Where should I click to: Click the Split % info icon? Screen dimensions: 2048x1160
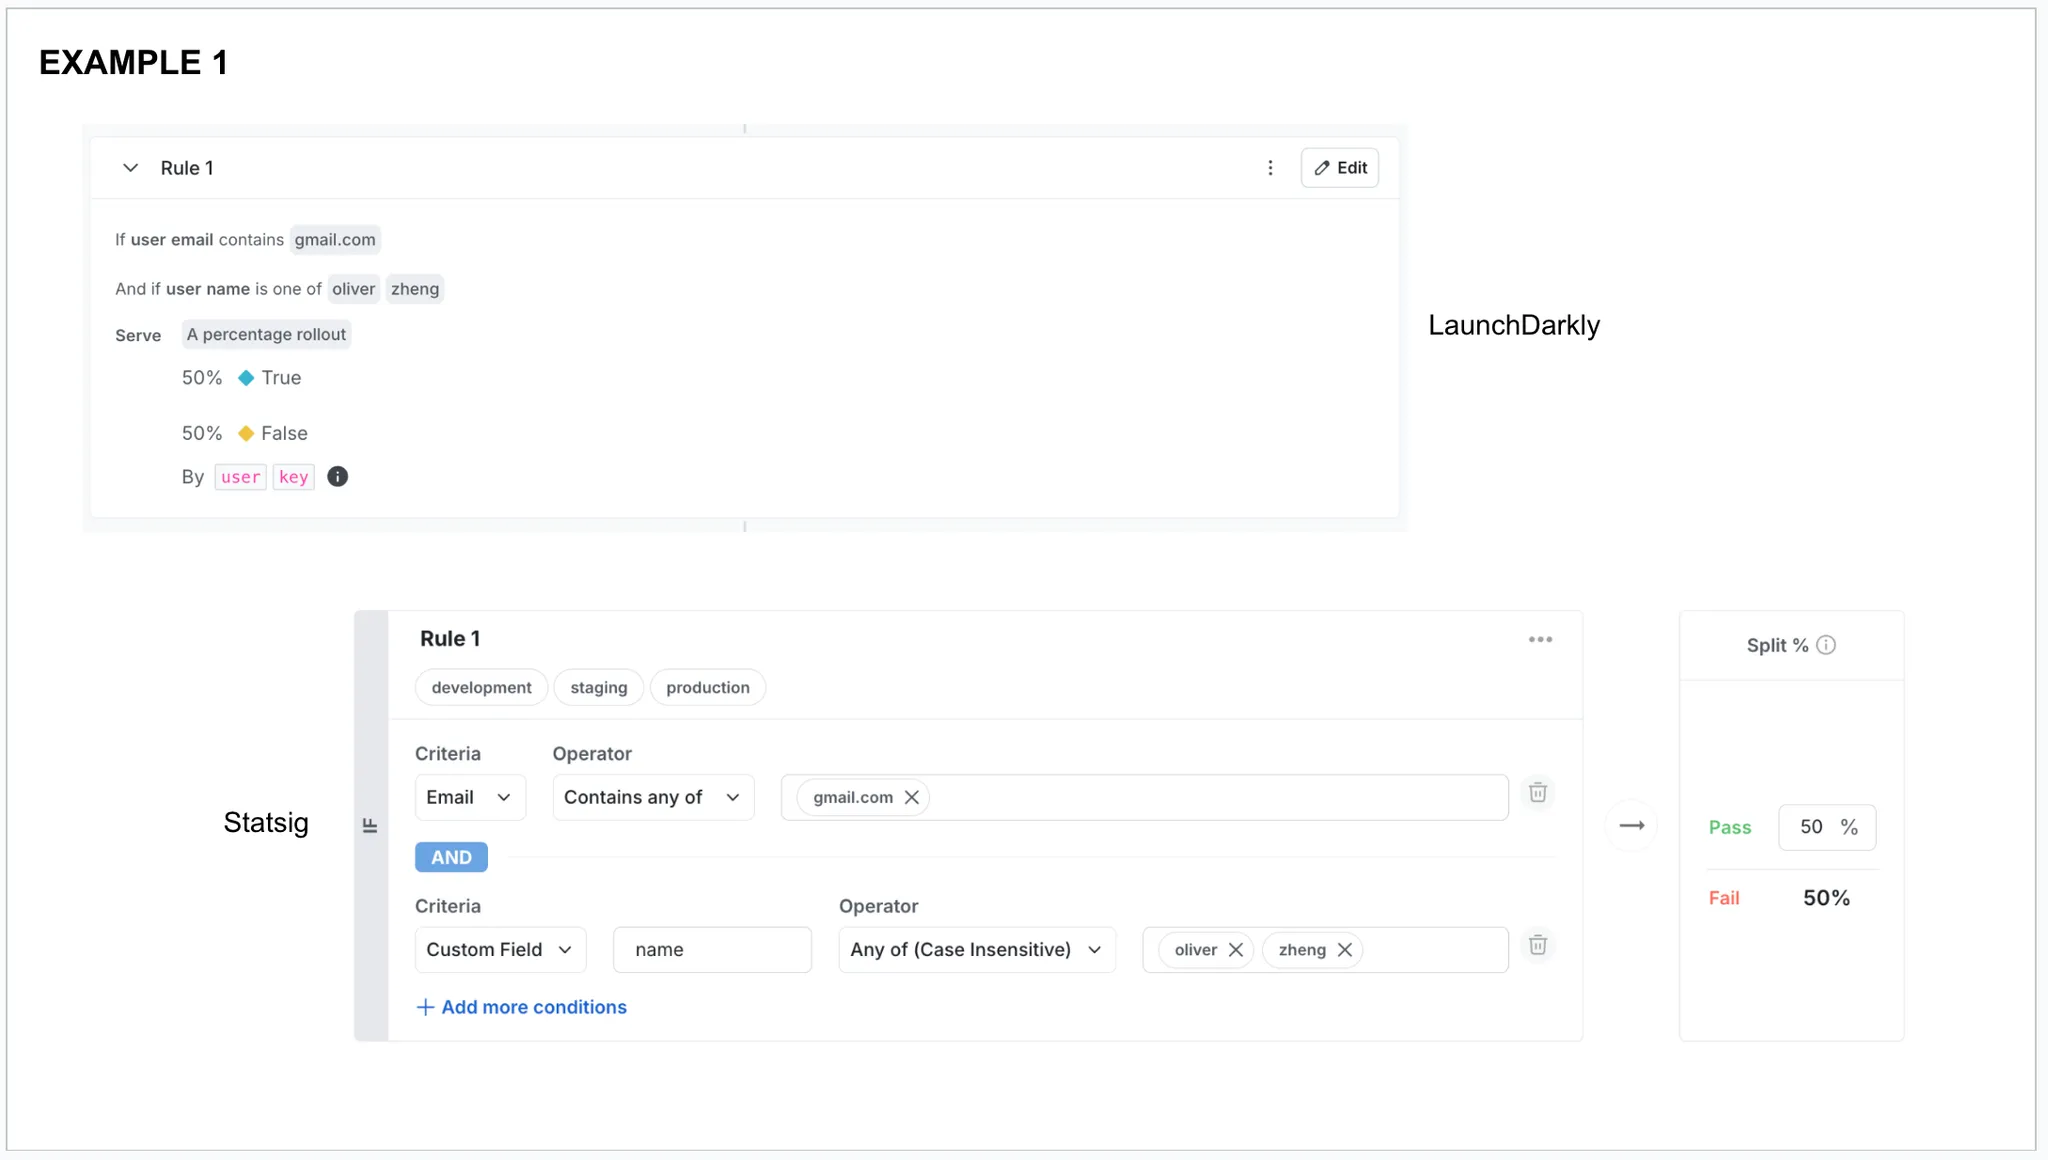click(x=1827, y=645)
